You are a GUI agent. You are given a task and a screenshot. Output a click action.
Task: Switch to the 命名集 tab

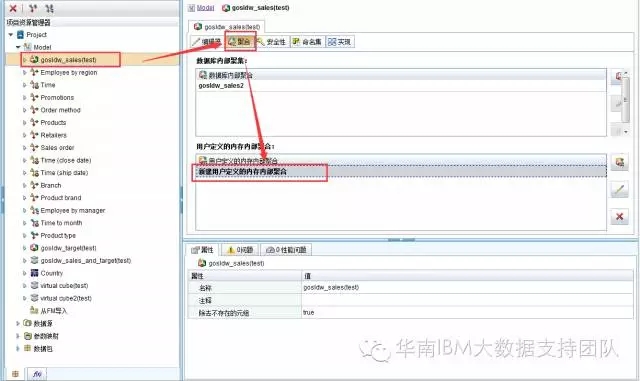[x=307, y=42]
